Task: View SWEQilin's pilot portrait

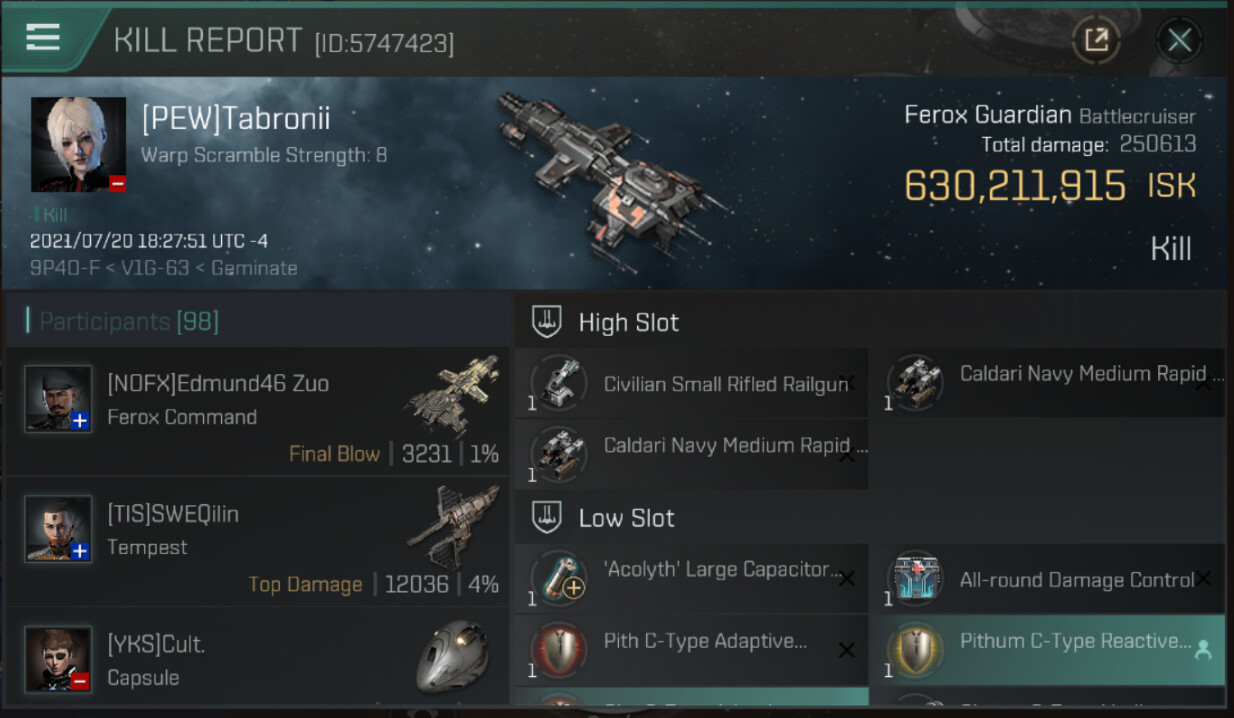Action: pyautogui.click(x=58, y=529)
